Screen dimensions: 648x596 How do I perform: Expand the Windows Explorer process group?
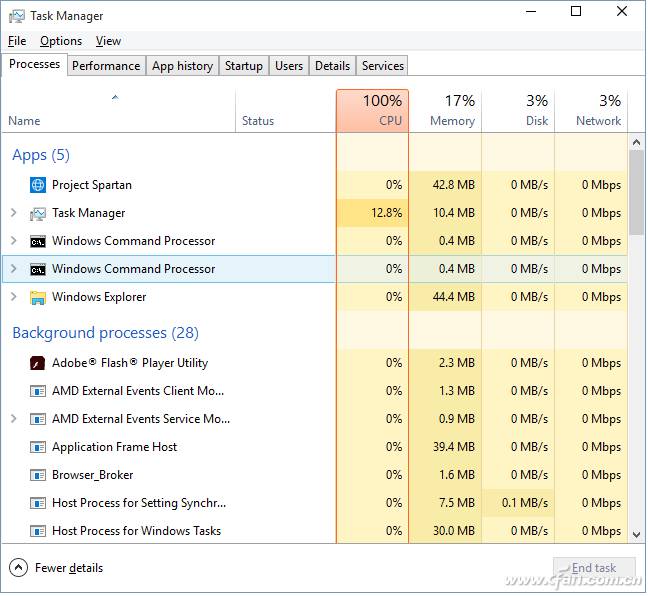click(14, 297)
